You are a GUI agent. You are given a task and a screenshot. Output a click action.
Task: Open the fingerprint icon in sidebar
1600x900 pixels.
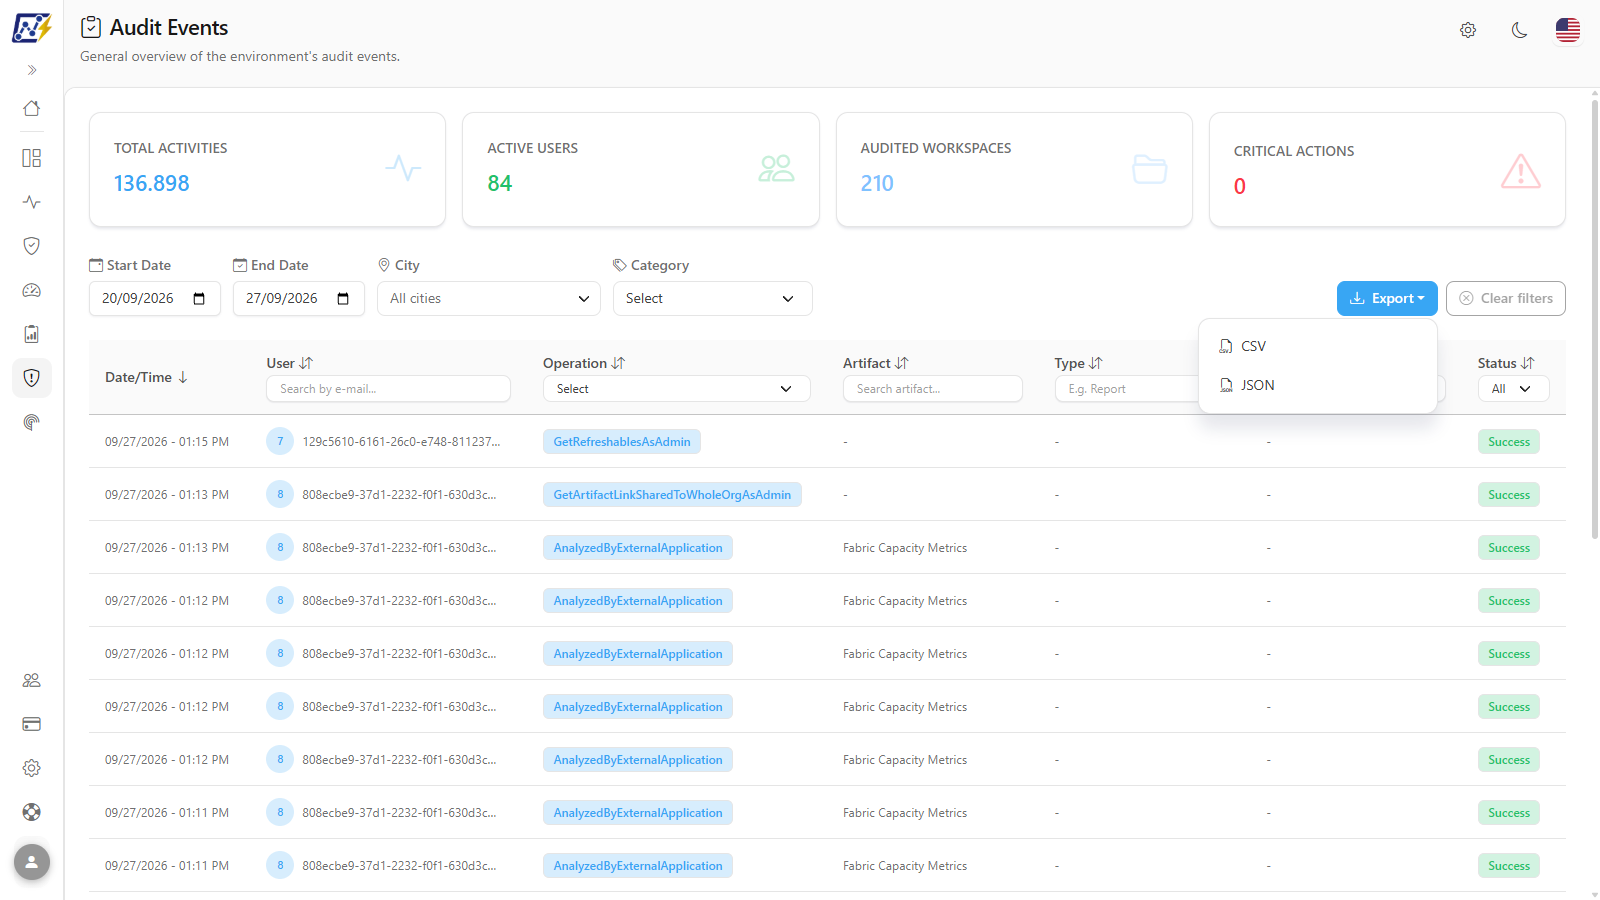pyautogui.click(x=32, y=422)
